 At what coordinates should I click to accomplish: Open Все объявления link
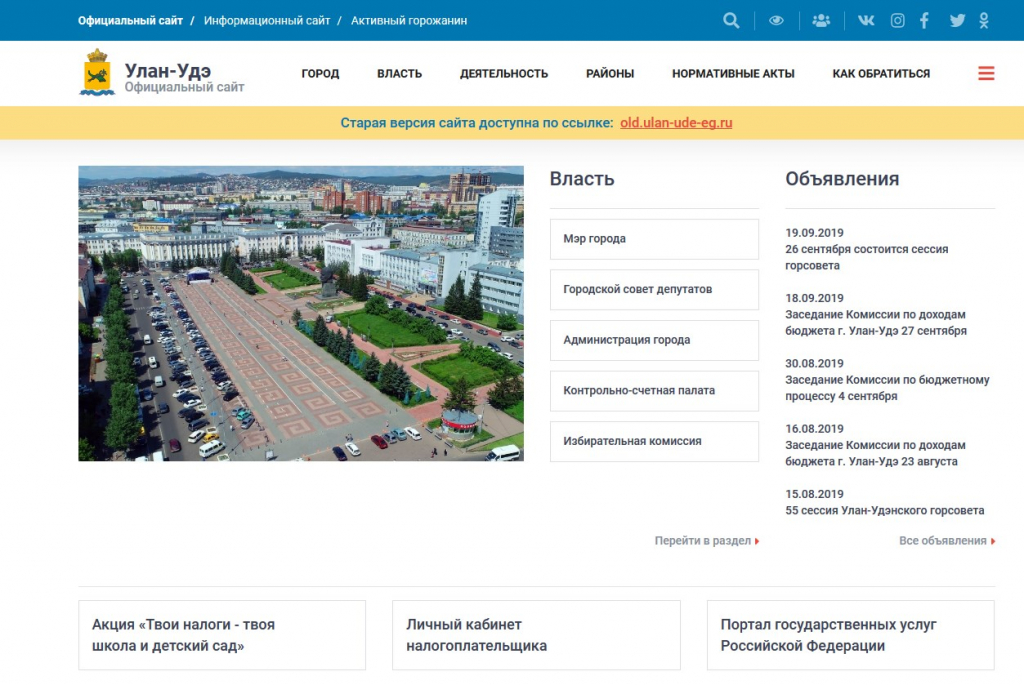(x=946, y=541)
